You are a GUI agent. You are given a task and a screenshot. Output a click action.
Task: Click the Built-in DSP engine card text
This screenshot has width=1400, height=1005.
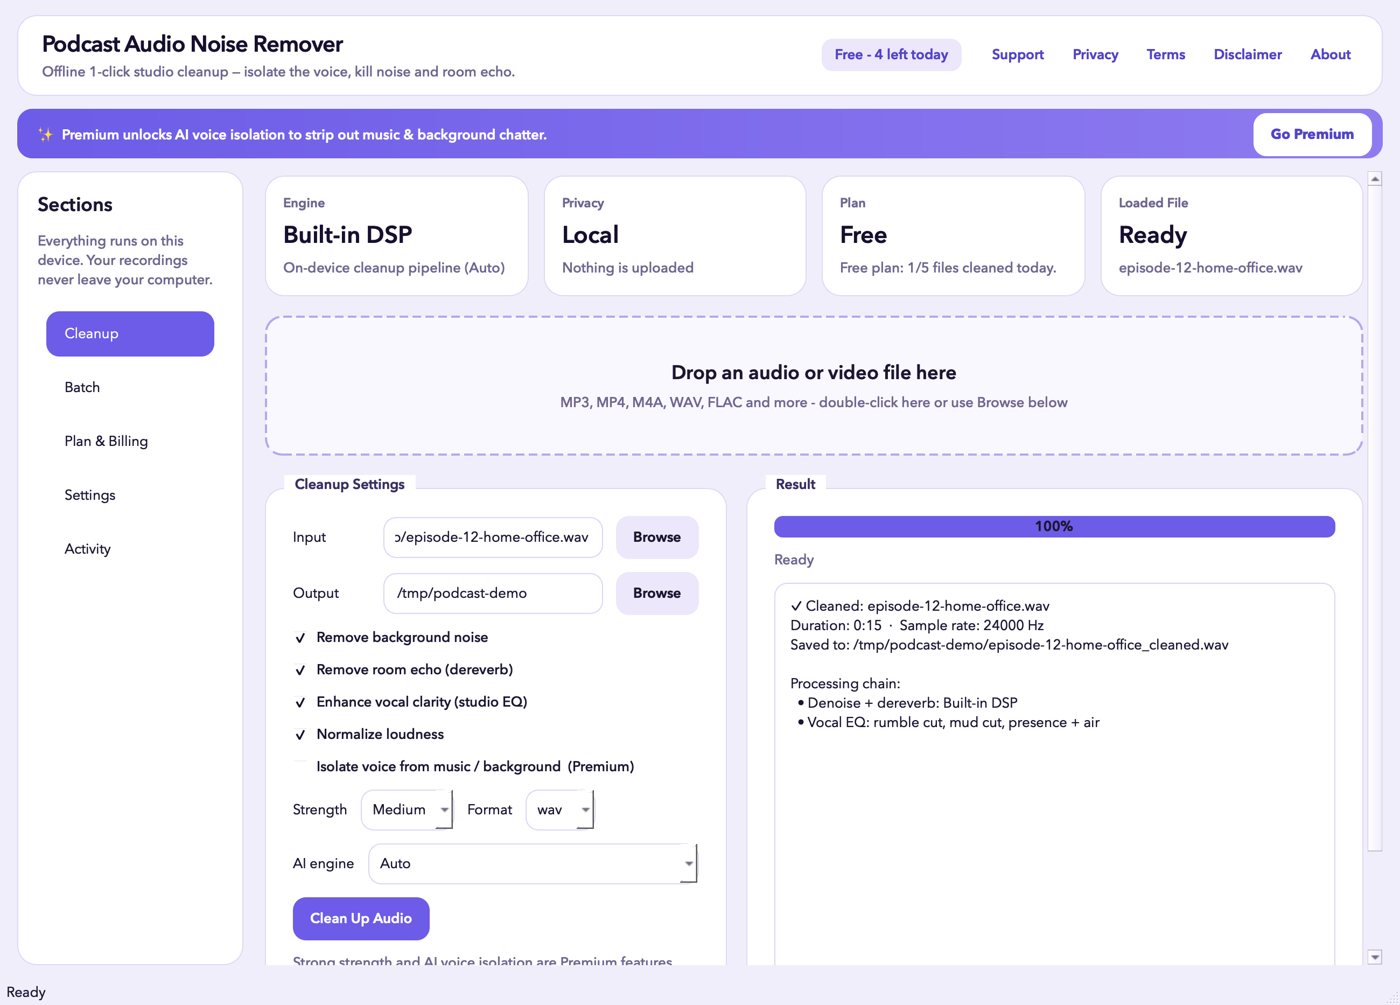(348, 235)
